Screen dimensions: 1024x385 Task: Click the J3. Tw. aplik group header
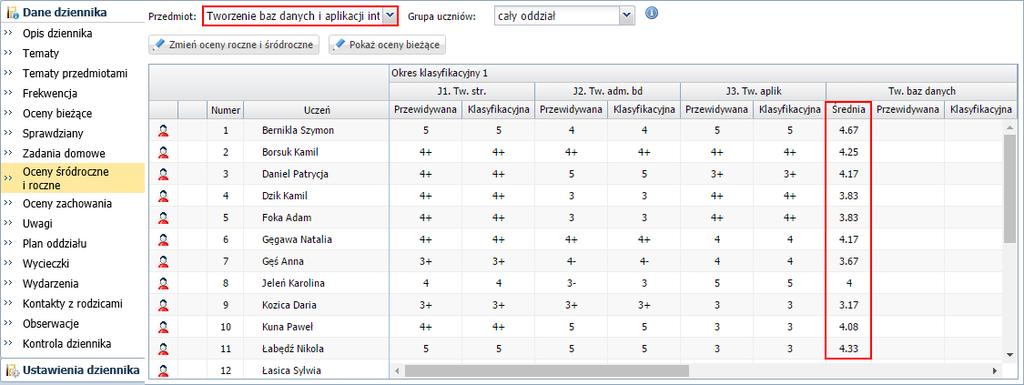click(x=753, y=91)
